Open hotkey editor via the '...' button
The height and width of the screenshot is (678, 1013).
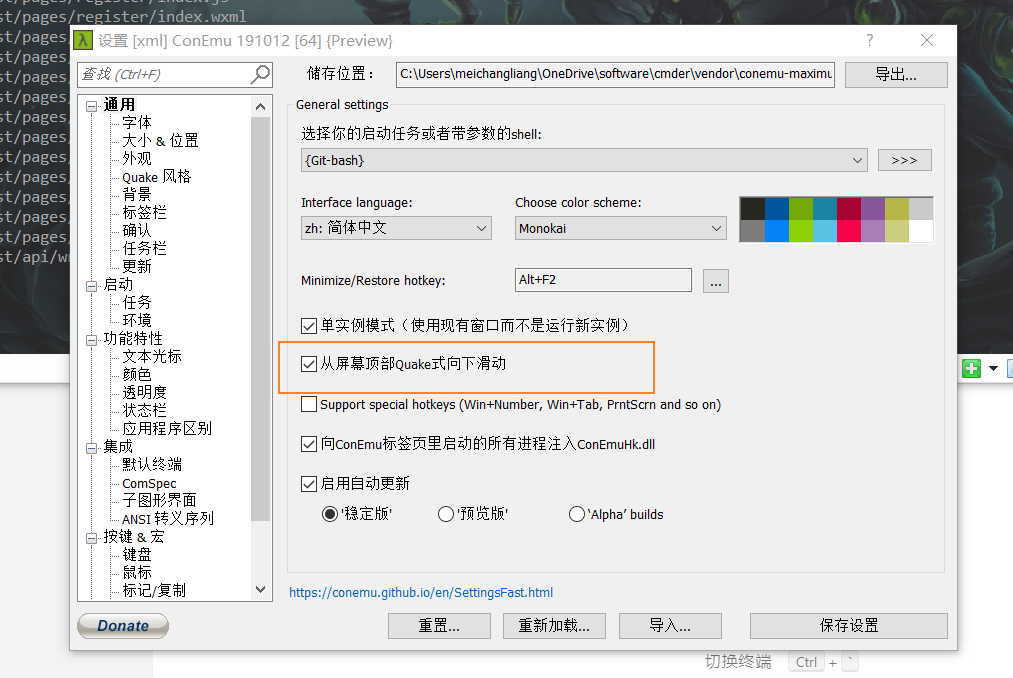[715, 280]
